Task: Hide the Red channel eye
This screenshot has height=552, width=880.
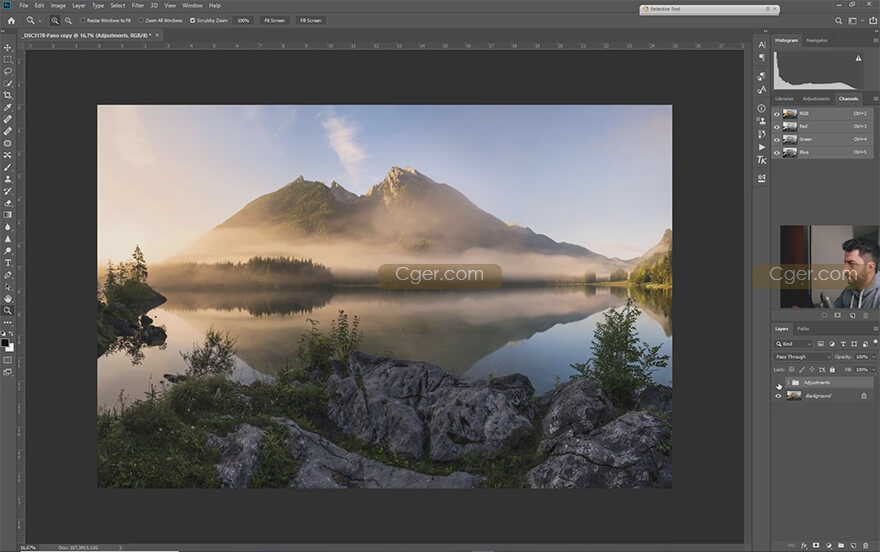Action: [777, 127]
